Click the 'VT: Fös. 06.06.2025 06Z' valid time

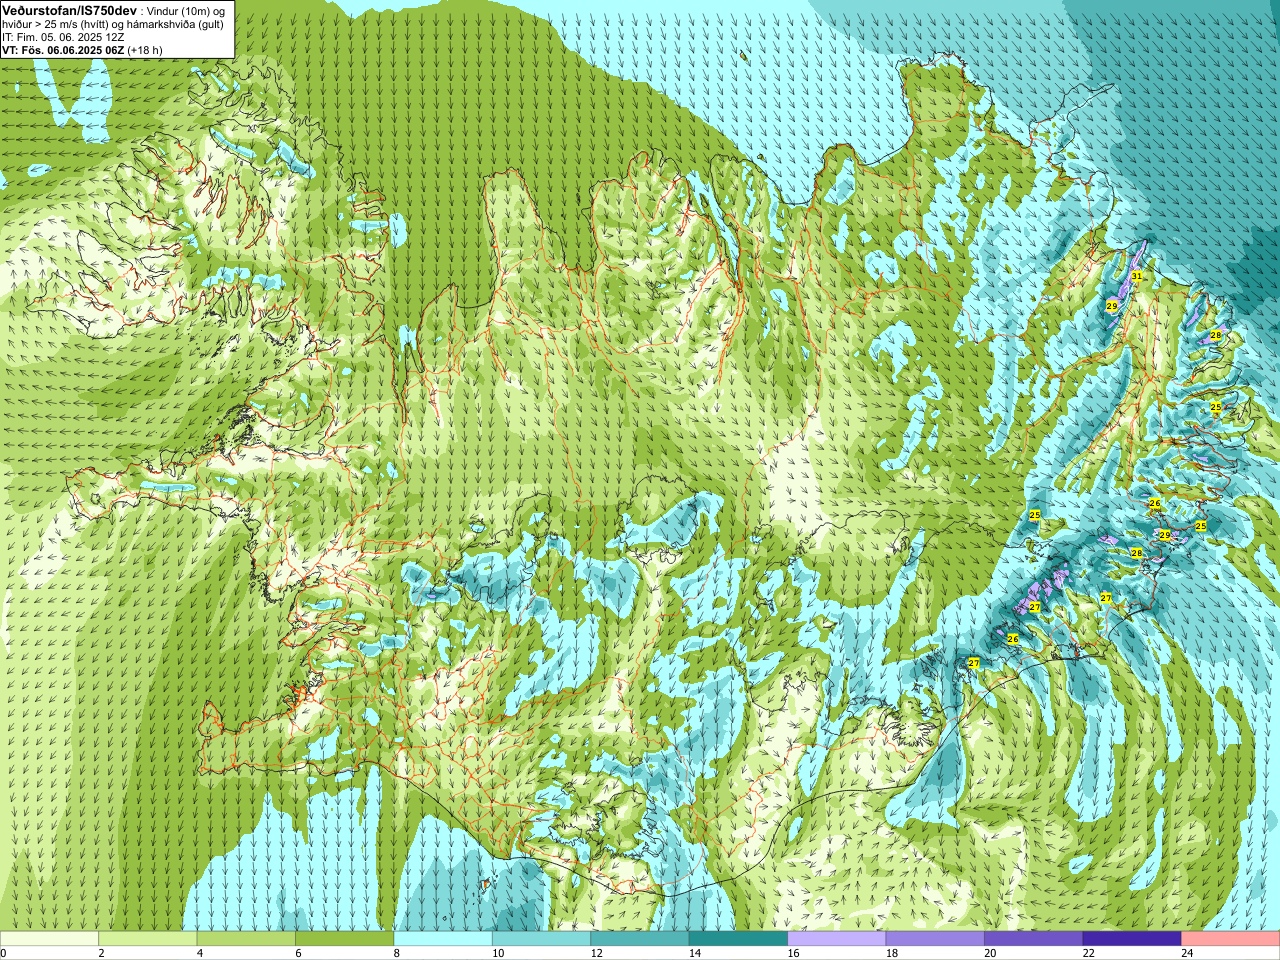pyautogui.click(x=63, y=50)
